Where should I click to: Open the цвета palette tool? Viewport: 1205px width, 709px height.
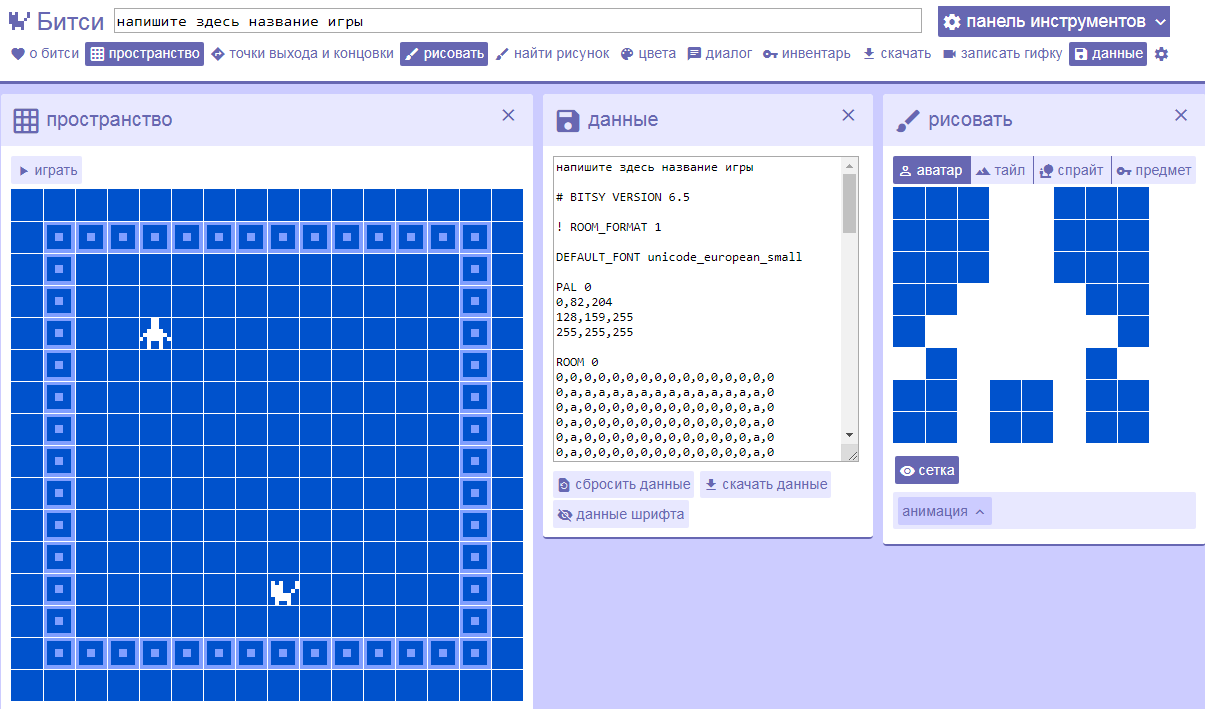pos(648,54)
